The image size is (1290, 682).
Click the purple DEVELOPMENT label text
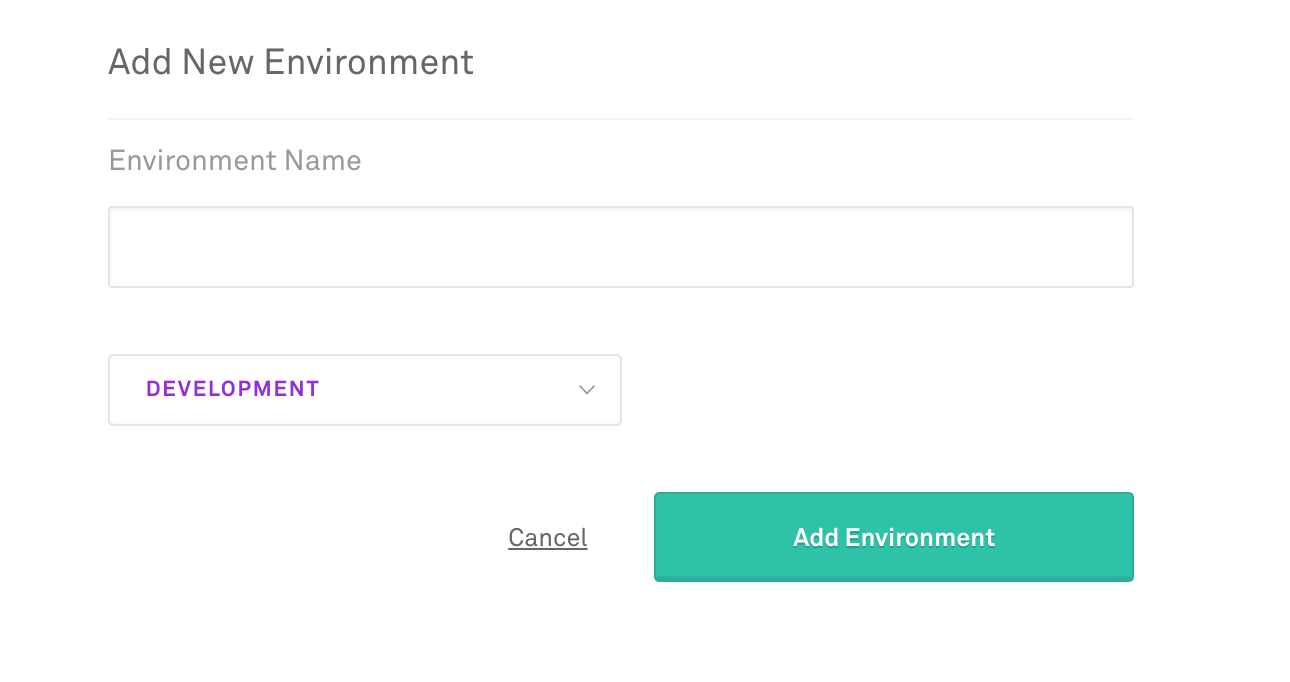[x=233, y=389]
